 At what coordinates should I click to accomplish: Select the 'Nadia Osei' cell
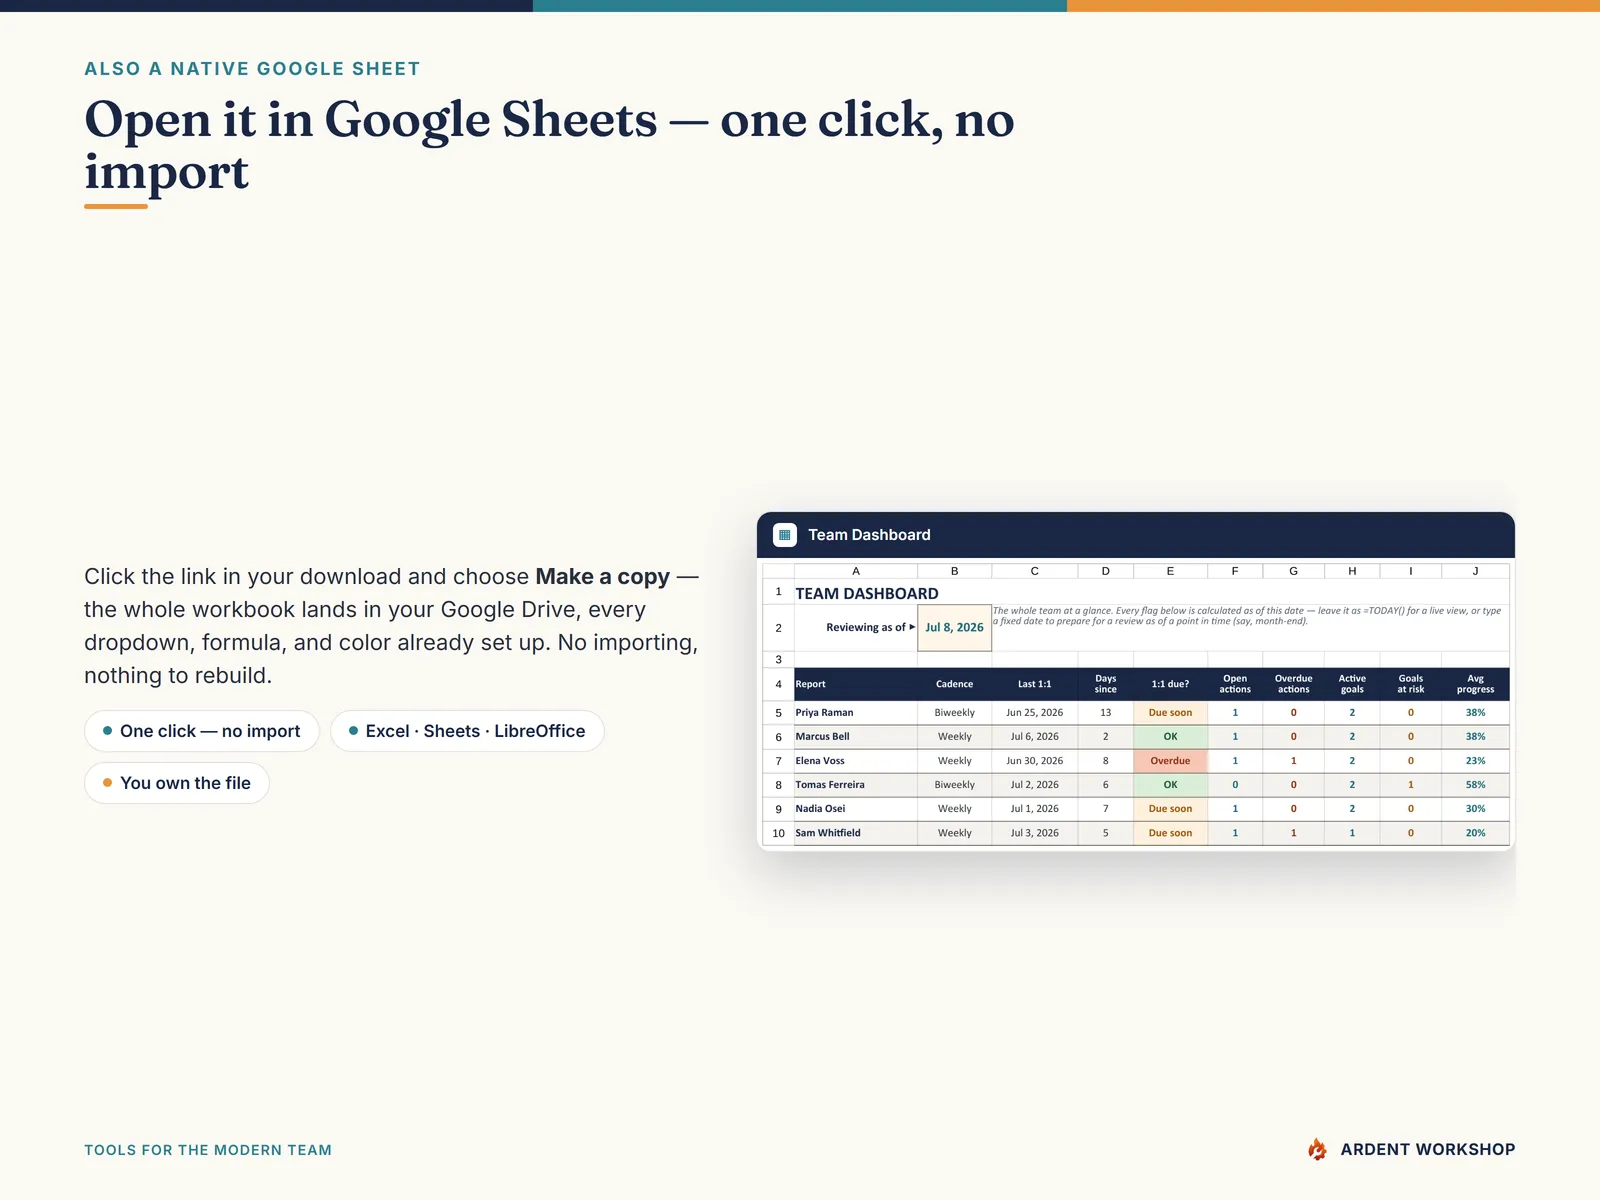click(856, 809)
